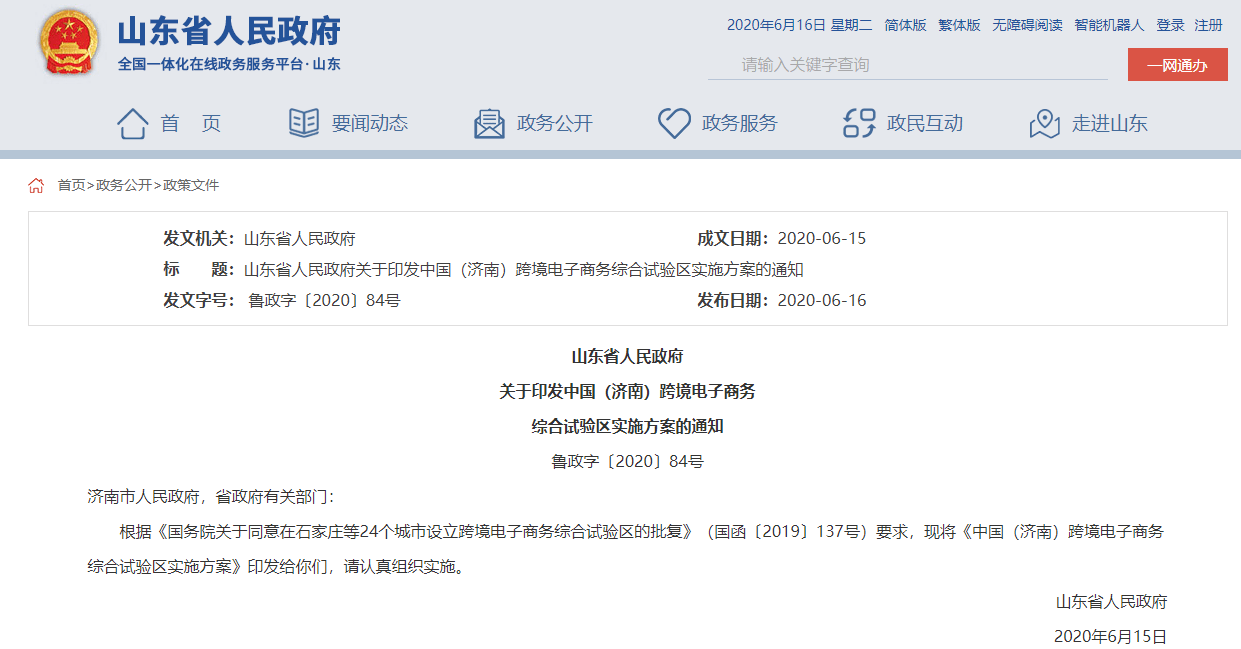Click the 登录 login link
1241x649 pixels.
(x=1169, y=25)
